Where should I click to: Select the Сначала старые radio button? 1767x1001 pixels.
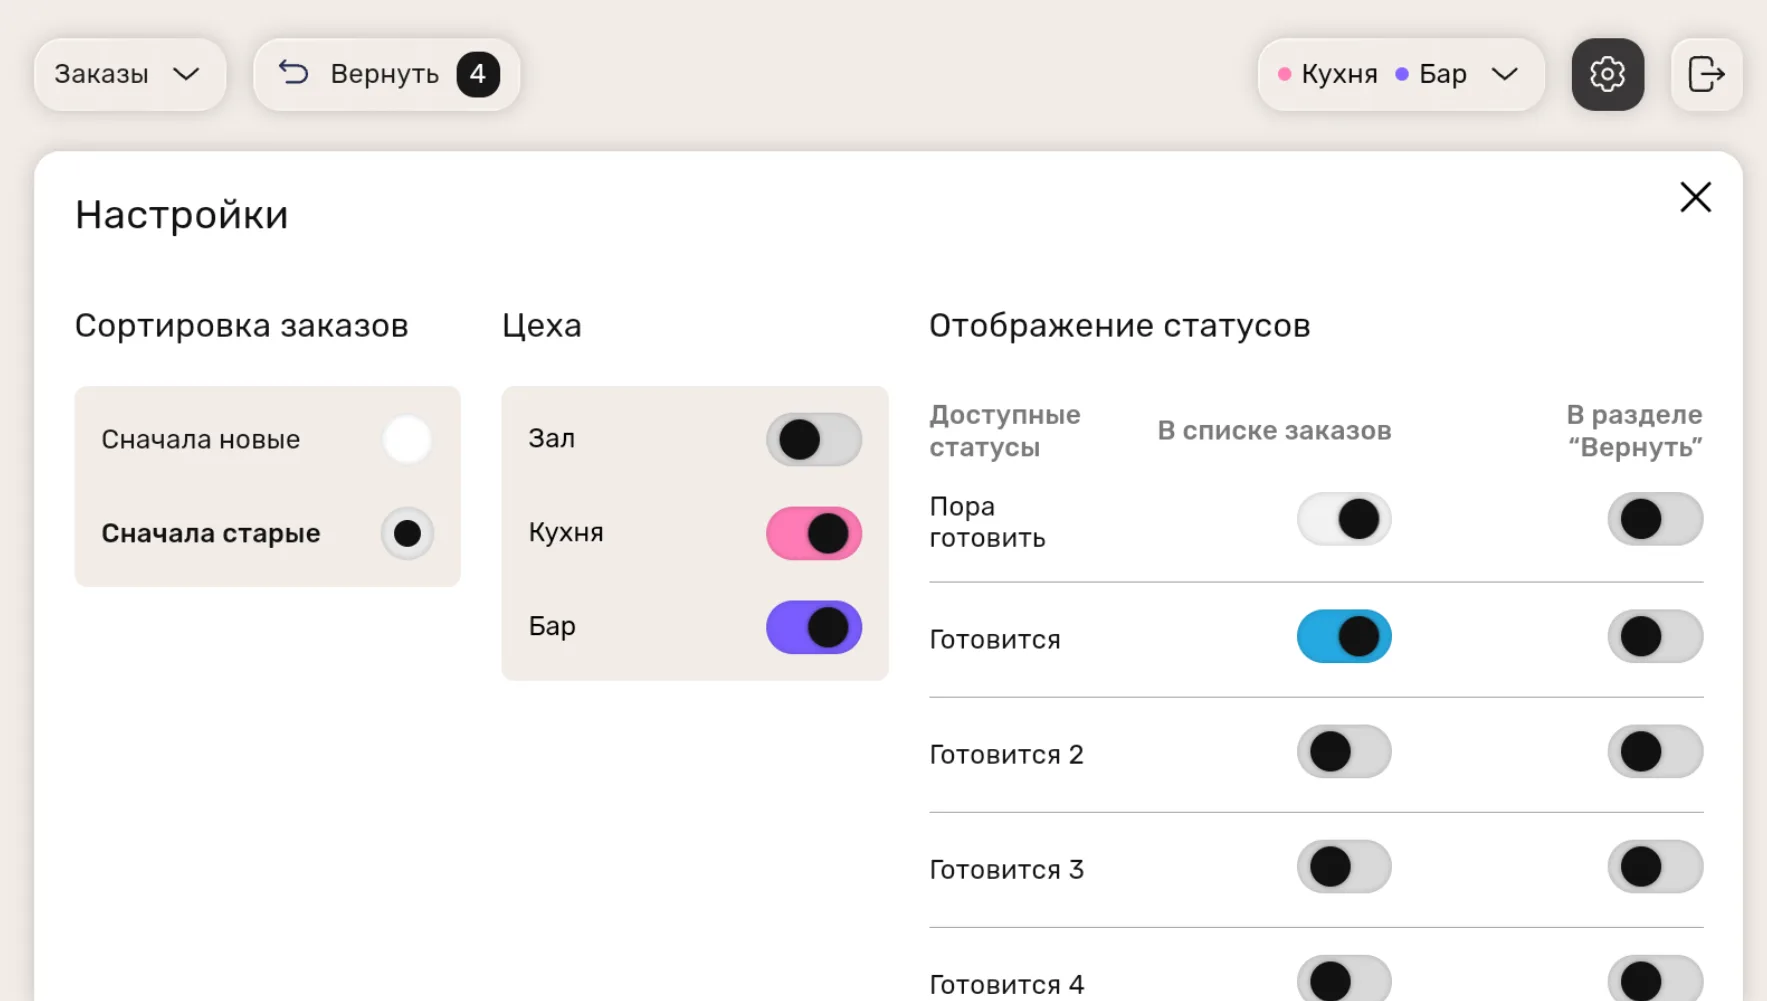click(407, 533)
